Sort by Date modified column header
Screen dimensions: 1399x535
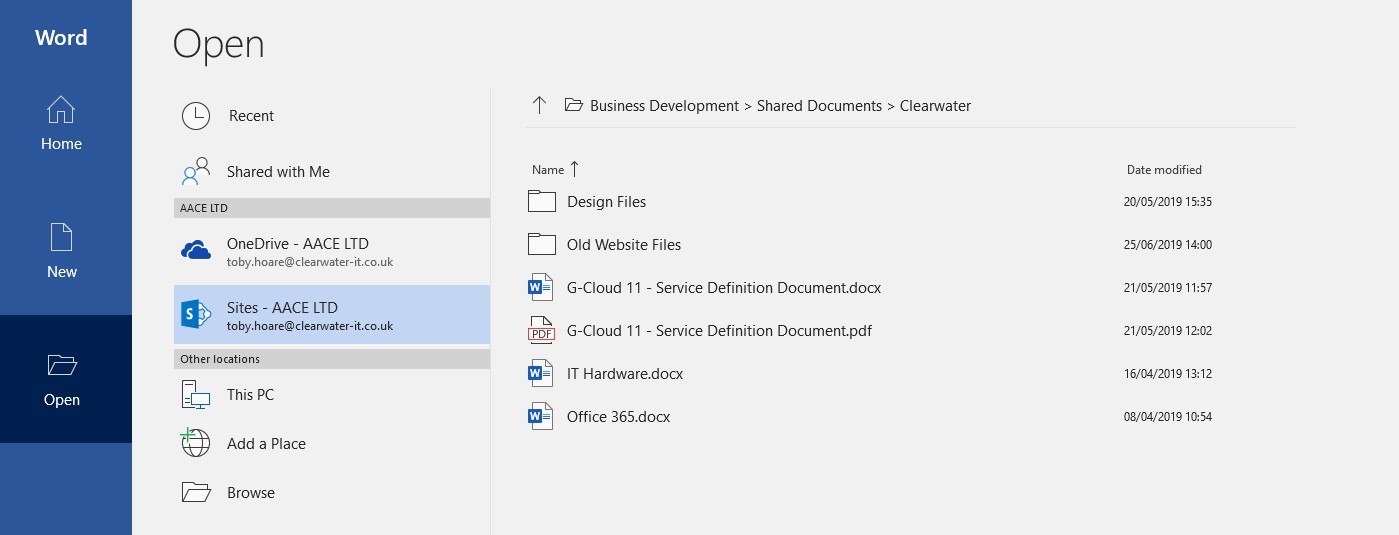[1164, 170]
